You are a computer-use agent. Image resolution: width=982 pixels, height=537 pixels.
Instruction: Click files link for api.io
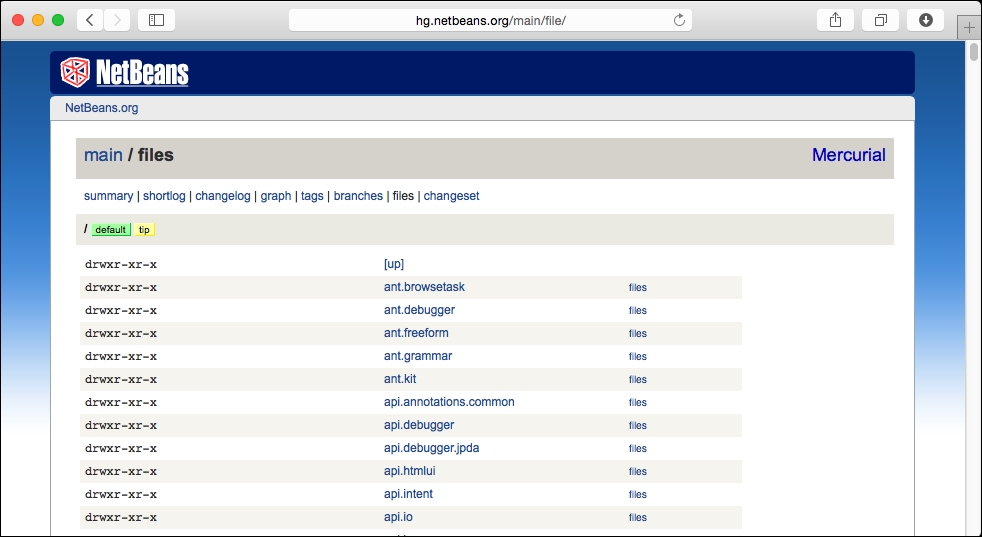pyautogui.click(x=638, y=518)
